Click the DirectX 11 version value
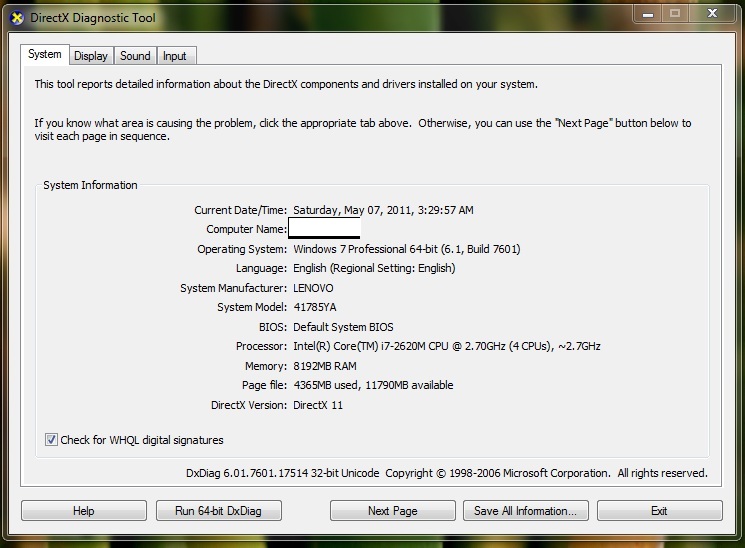The height and width of the screenshot is (548, 745). [317, 405]
